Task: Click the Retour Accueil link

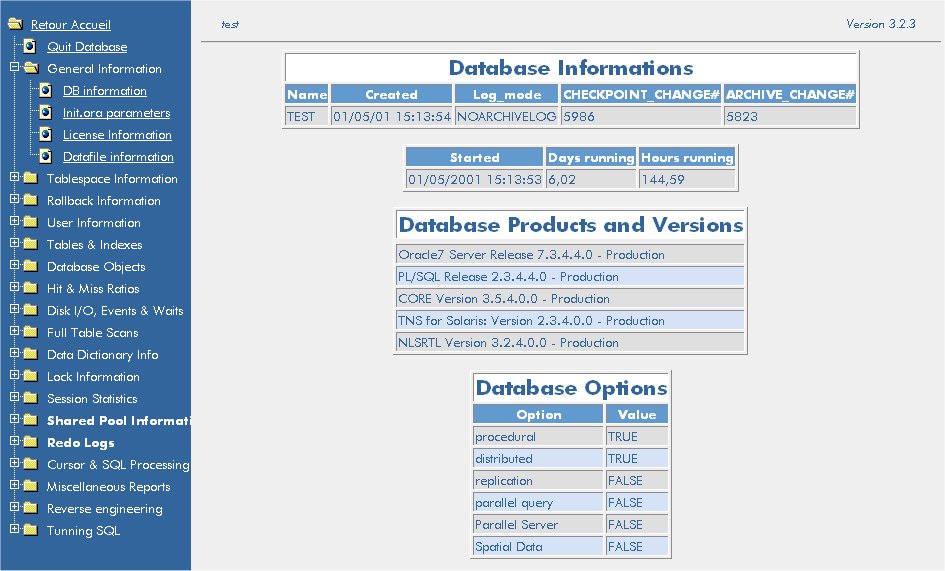Action: coord(71,25)
